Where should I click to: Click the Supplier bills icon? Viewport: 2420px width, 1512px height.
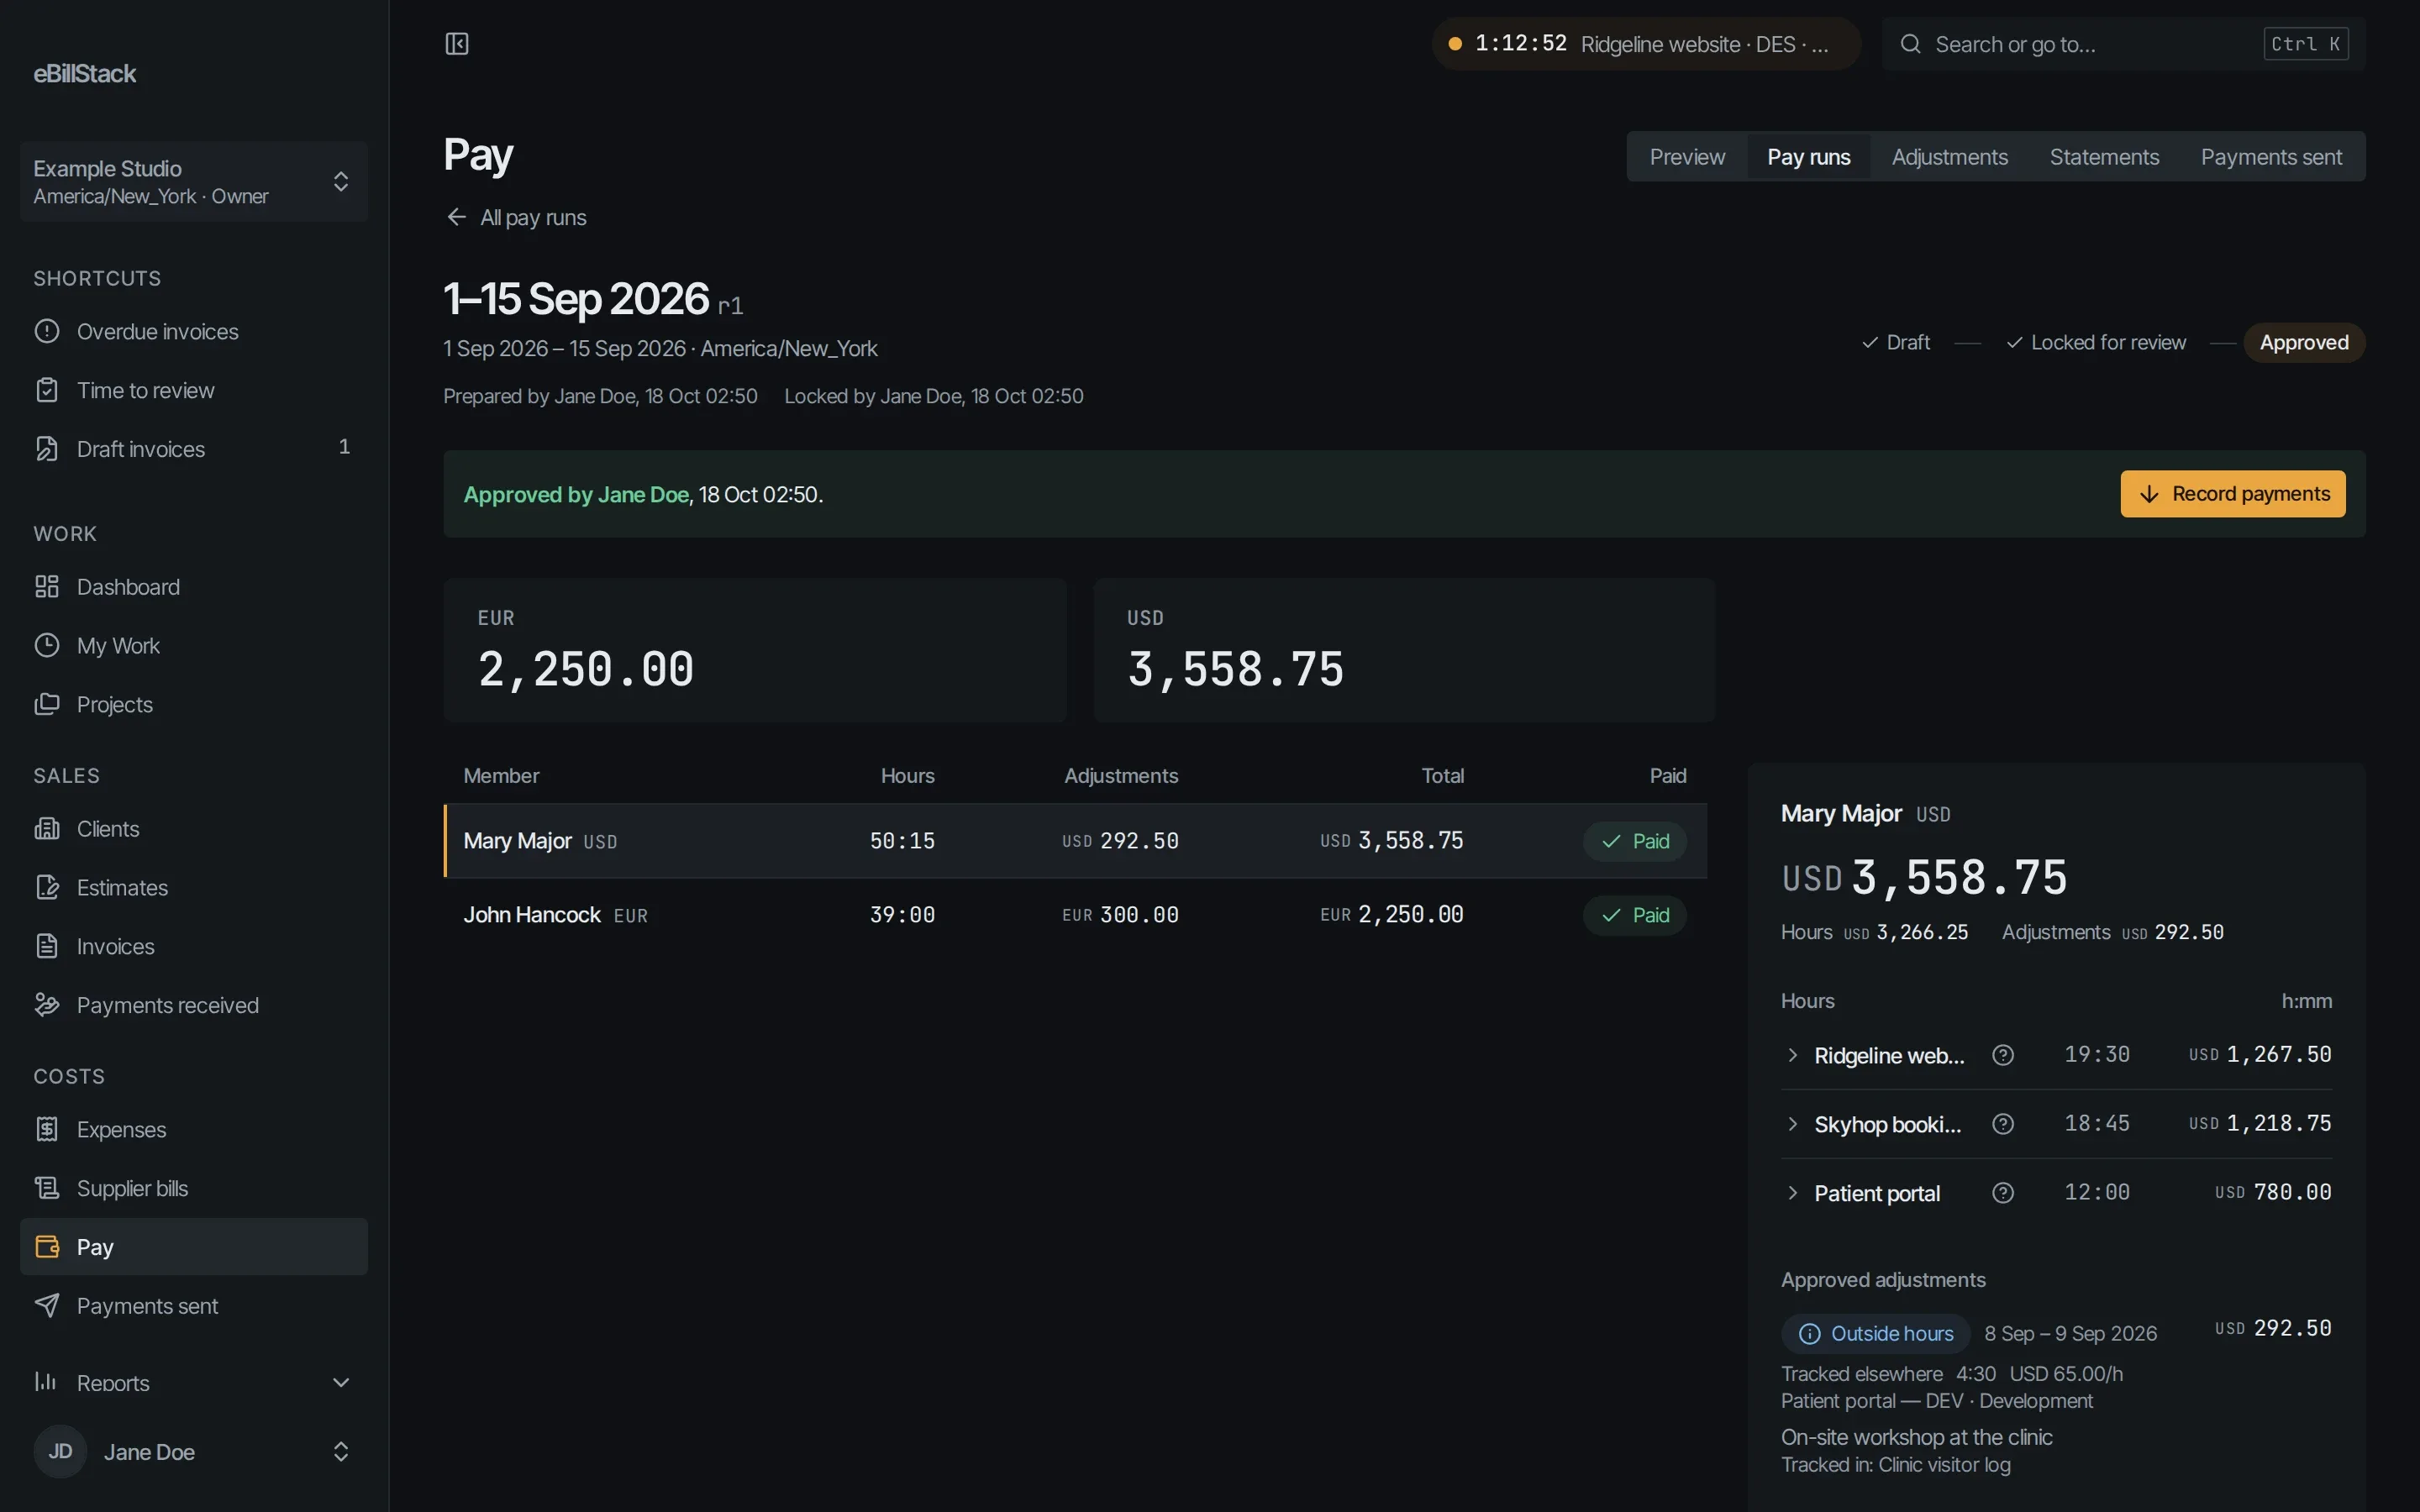(x=47, y=1188)
